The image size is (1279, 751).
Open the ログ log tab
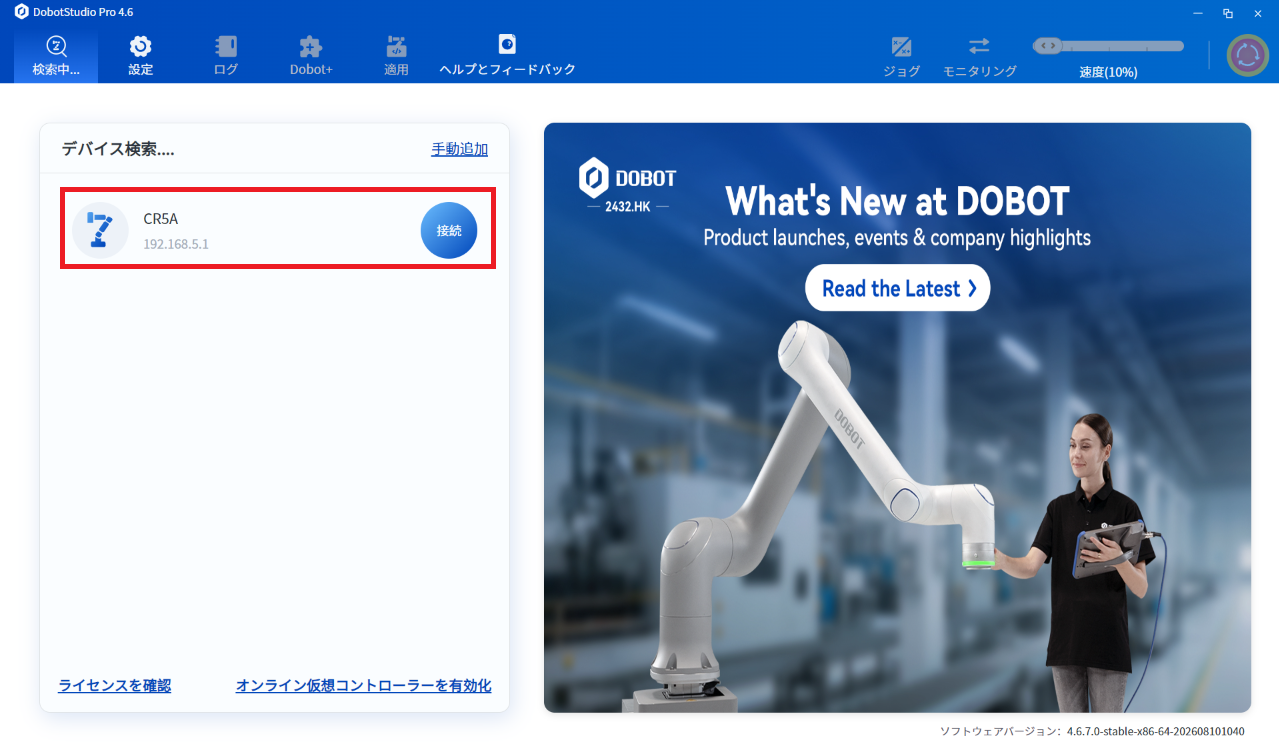[x=226, y=56]
